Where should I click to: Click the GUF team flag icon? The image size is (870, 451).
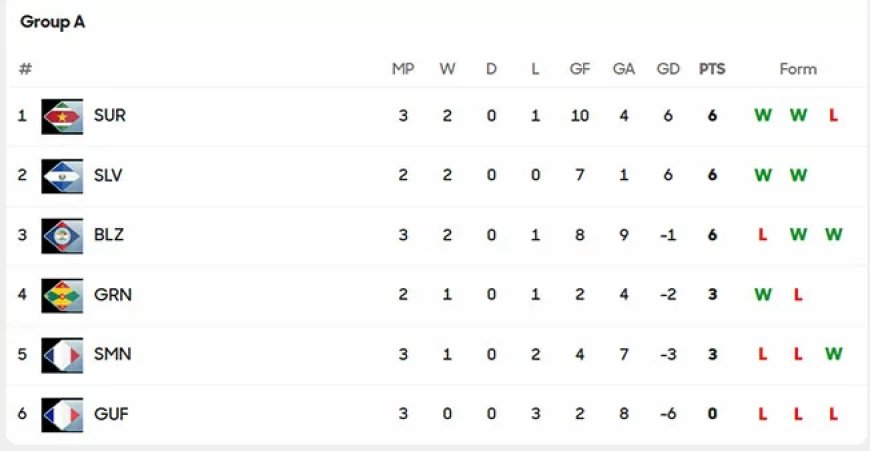pos(62,414)
